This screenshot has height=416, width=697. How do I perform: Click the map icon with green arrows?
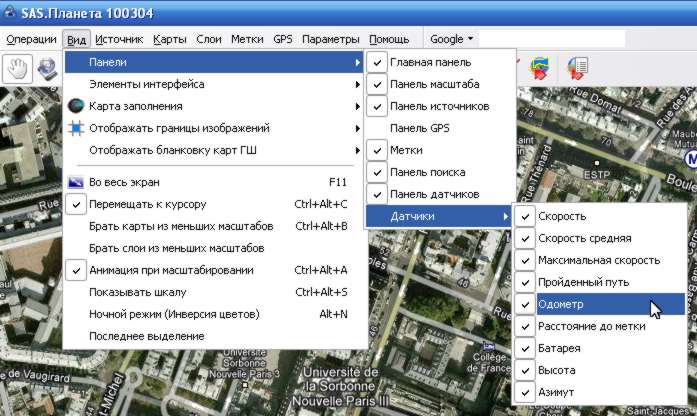pyautogui.click(x=540, y=68)
